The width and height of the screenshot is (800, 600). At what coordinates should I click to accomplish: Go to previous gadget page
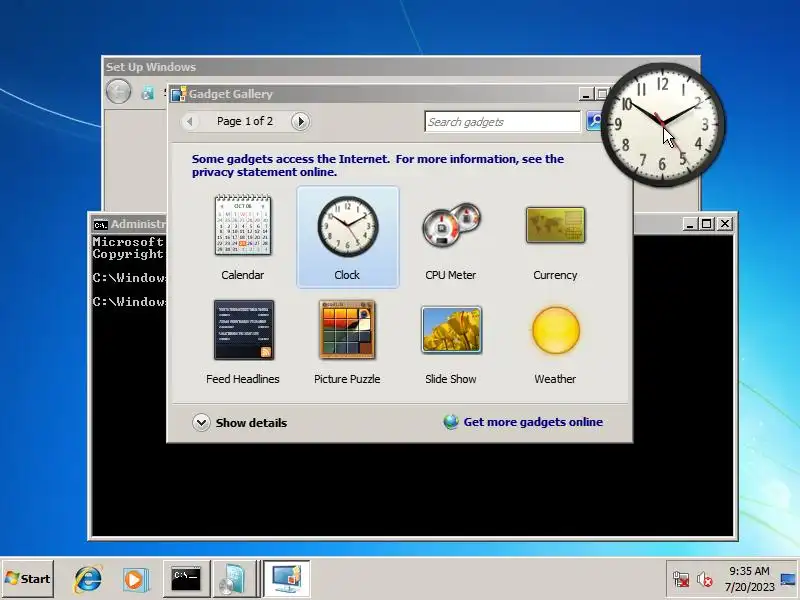coord(190,121)
